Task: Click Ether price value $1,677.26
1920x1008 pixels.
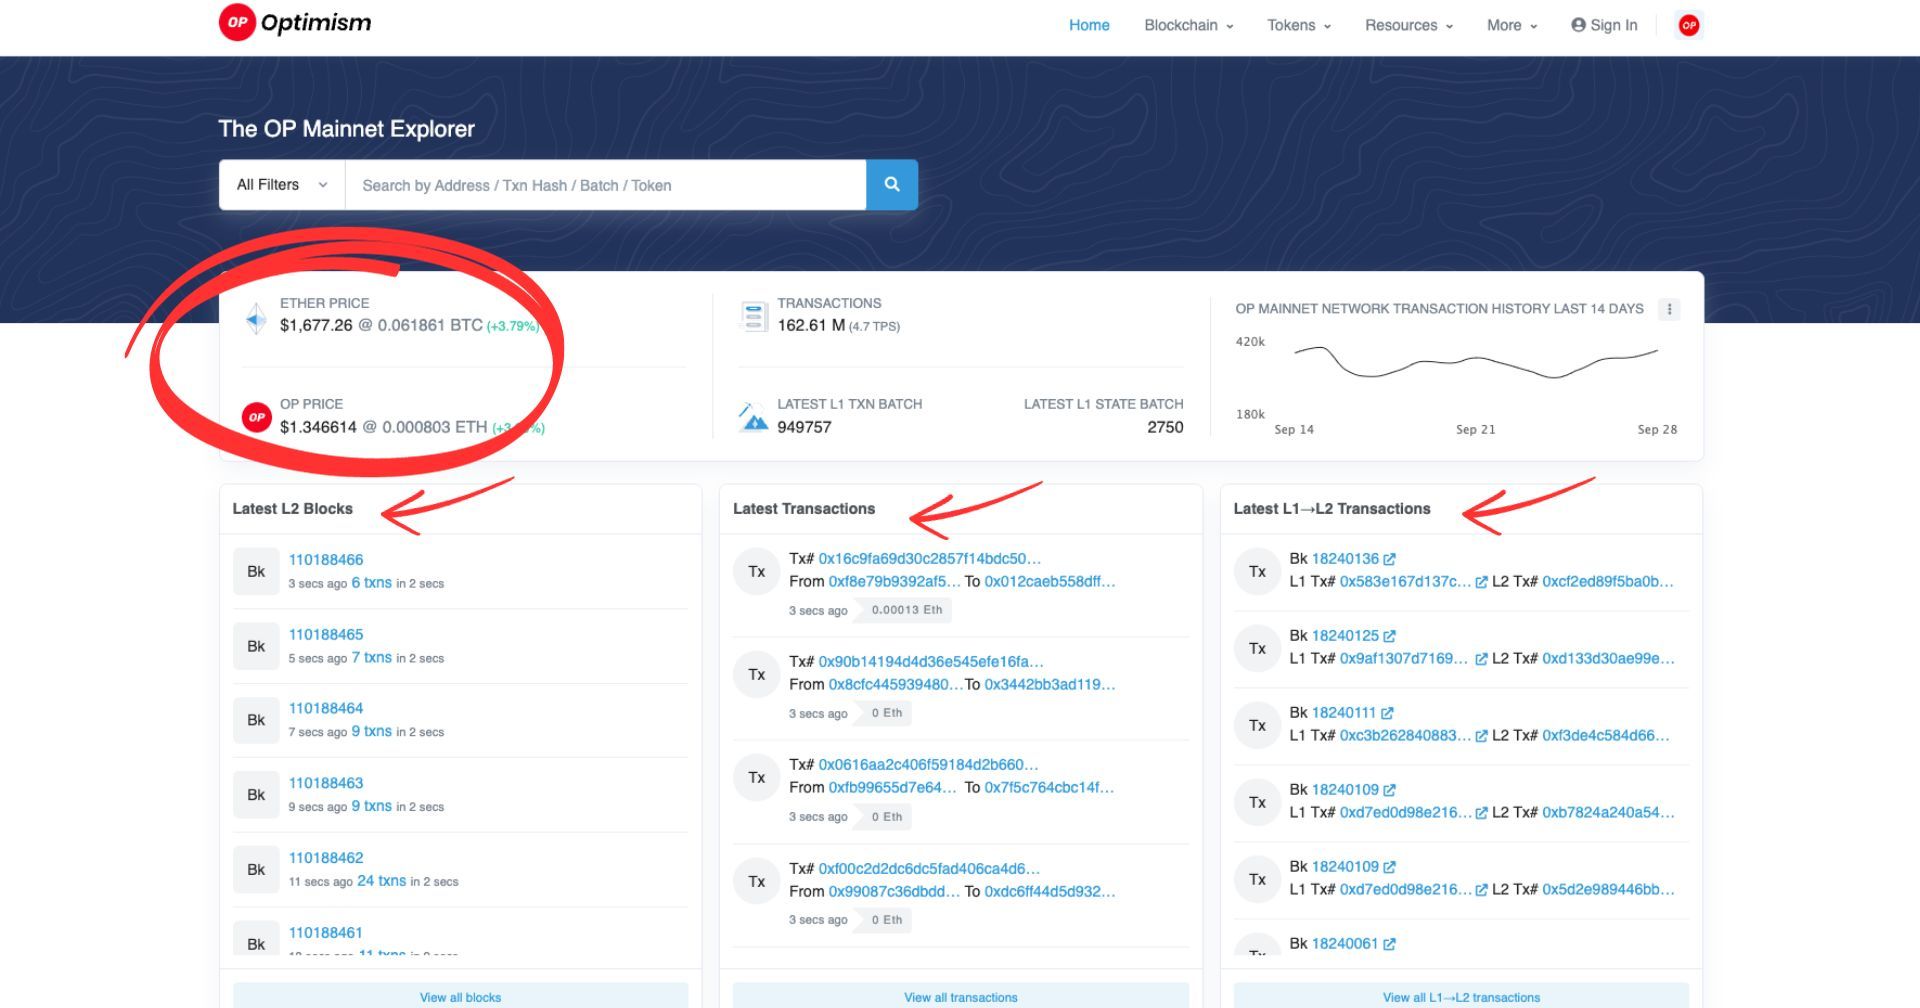Action: point(316,325)
